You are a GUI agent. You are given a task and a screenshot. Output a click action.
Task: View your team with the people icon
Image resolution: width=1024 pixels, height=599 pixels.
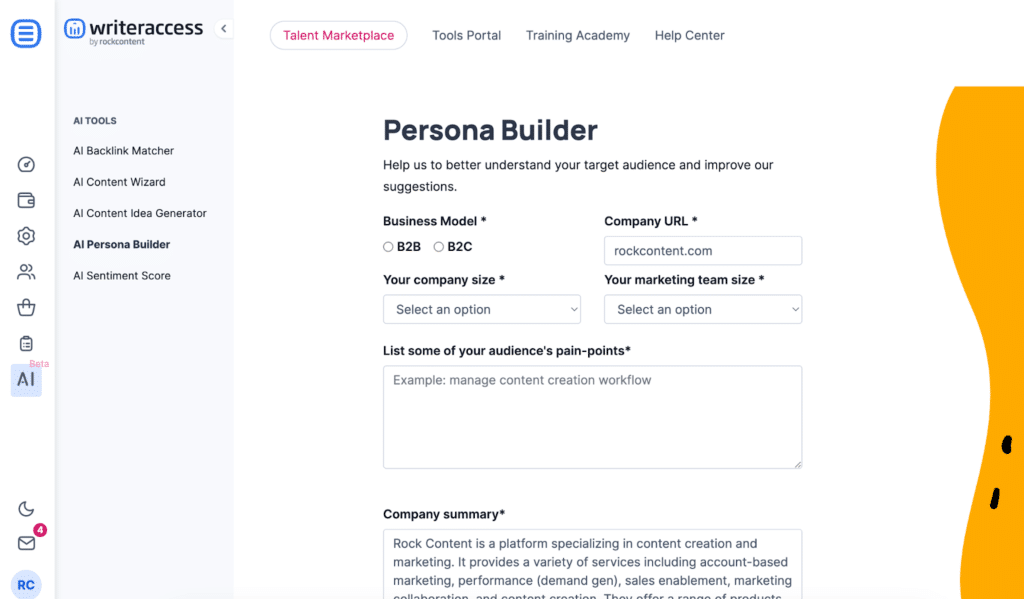point(26,271)
